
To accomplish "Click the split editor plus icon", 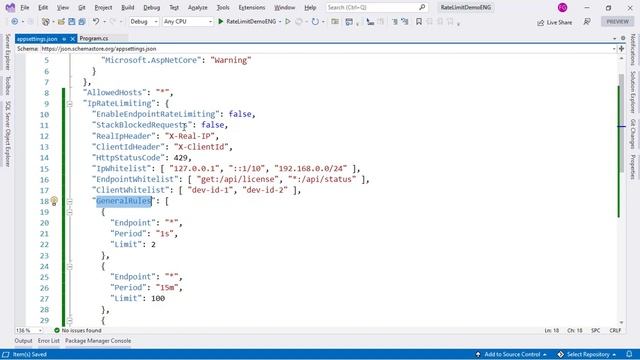I will (x=621, y=49).
